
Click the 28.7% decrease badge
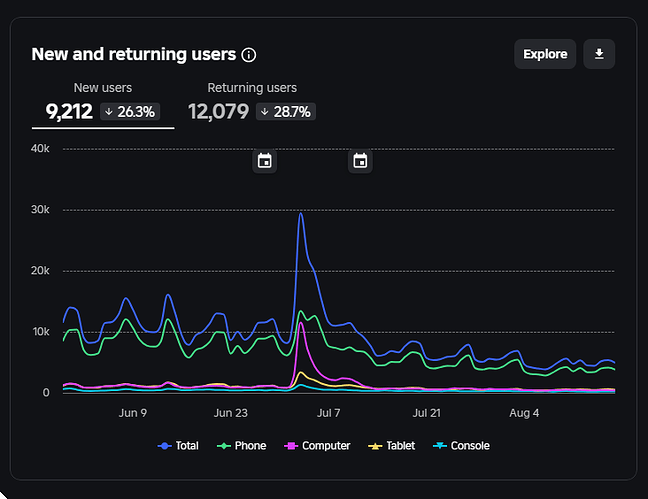pos(286,112)
